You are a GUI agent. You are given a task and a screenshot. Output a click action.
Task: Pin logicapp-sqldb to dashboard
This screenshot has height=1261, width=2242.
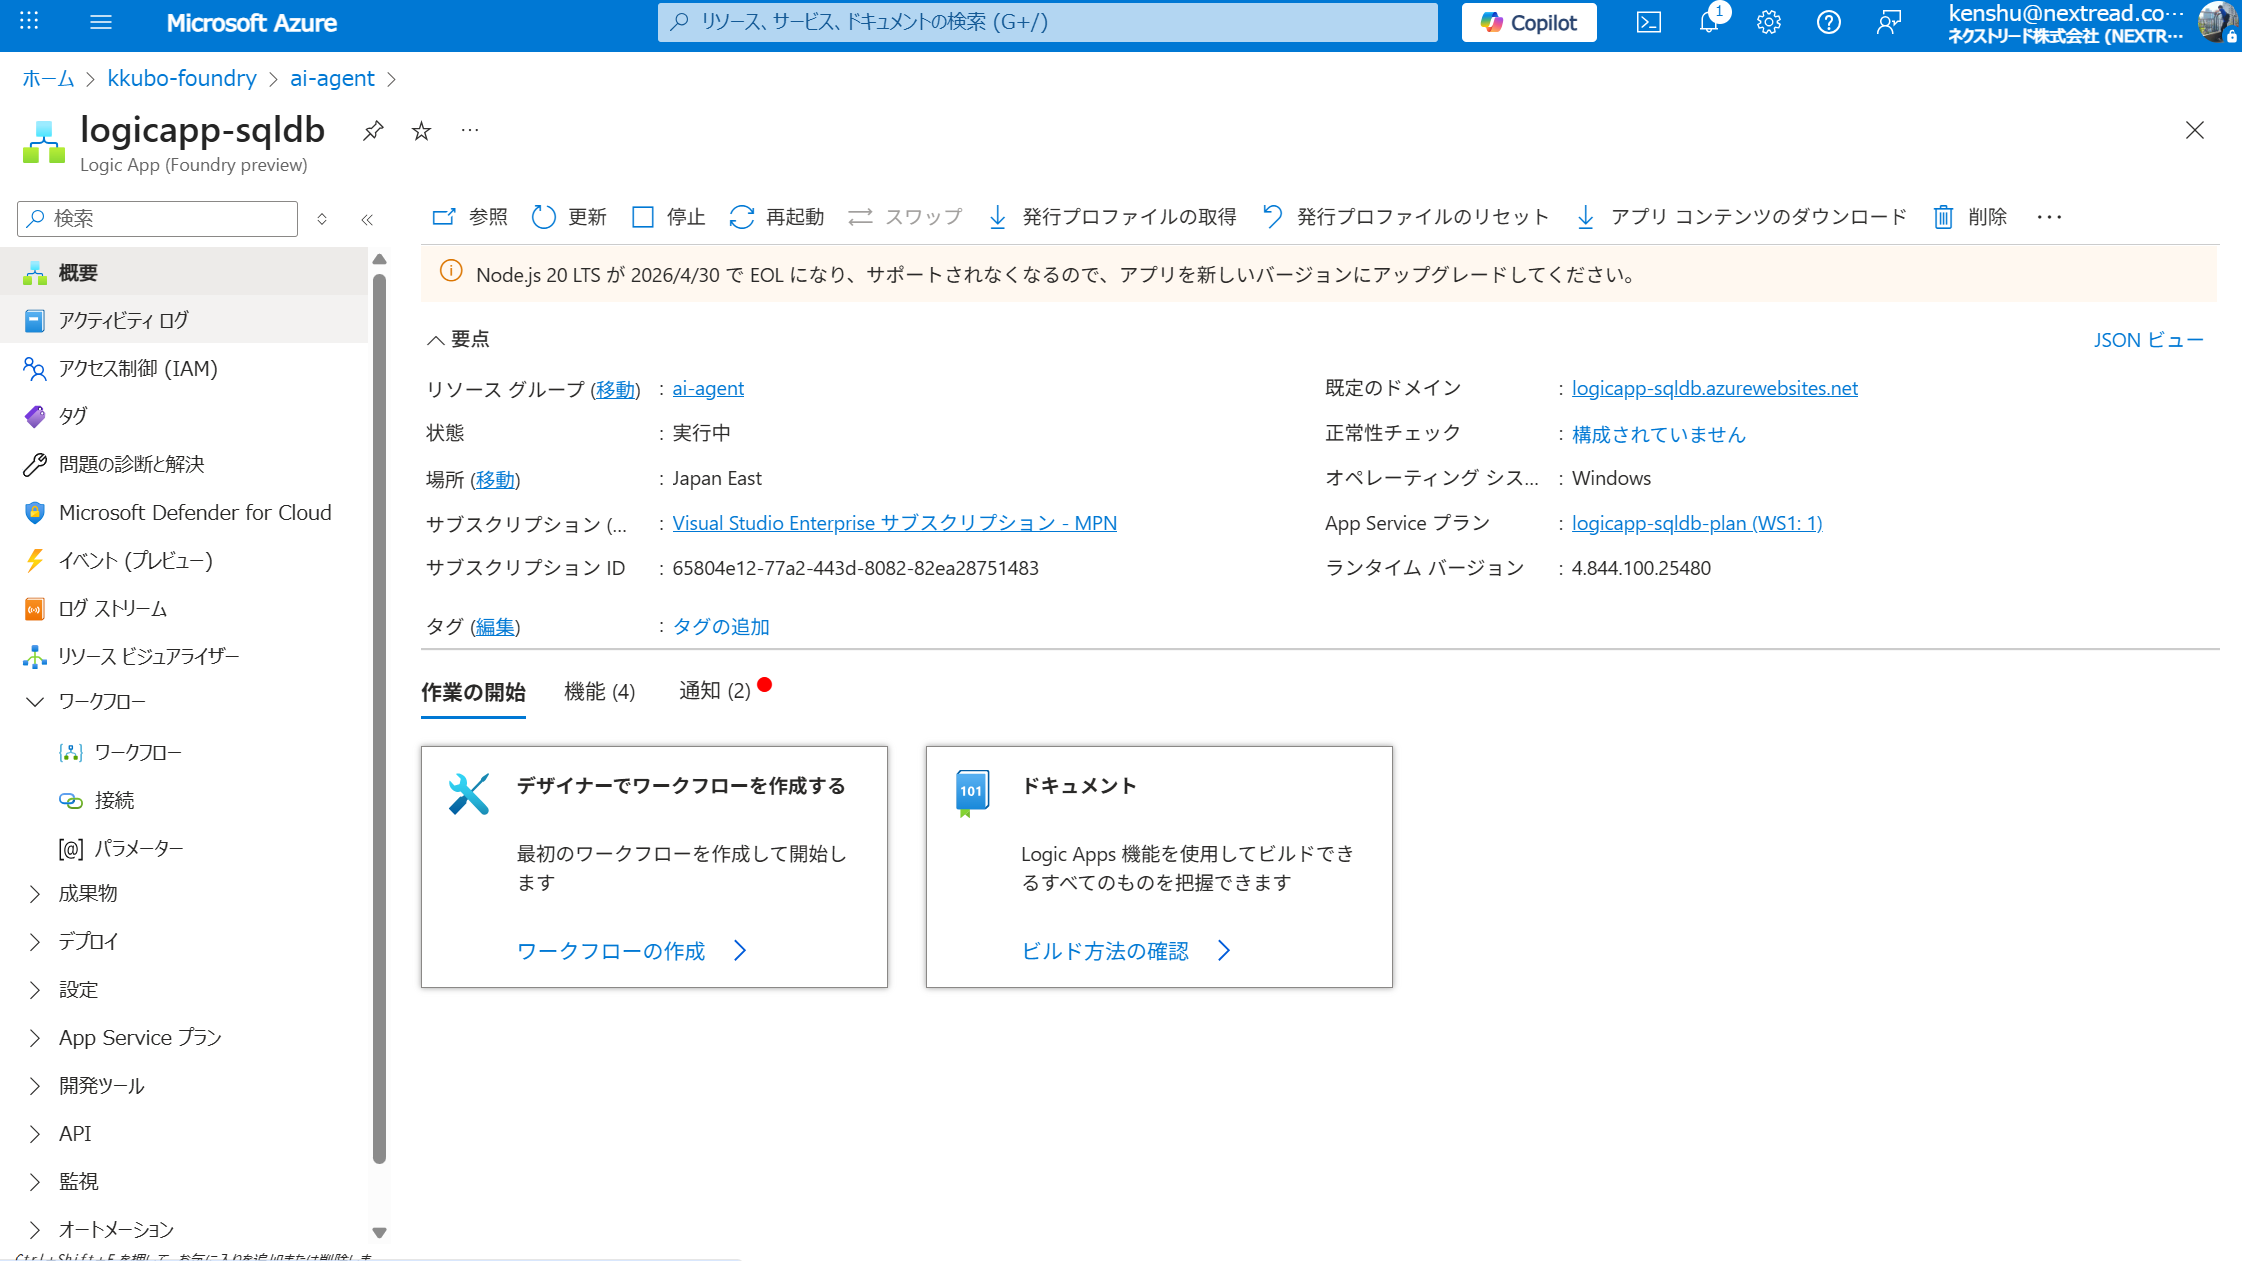click(373, 131)
